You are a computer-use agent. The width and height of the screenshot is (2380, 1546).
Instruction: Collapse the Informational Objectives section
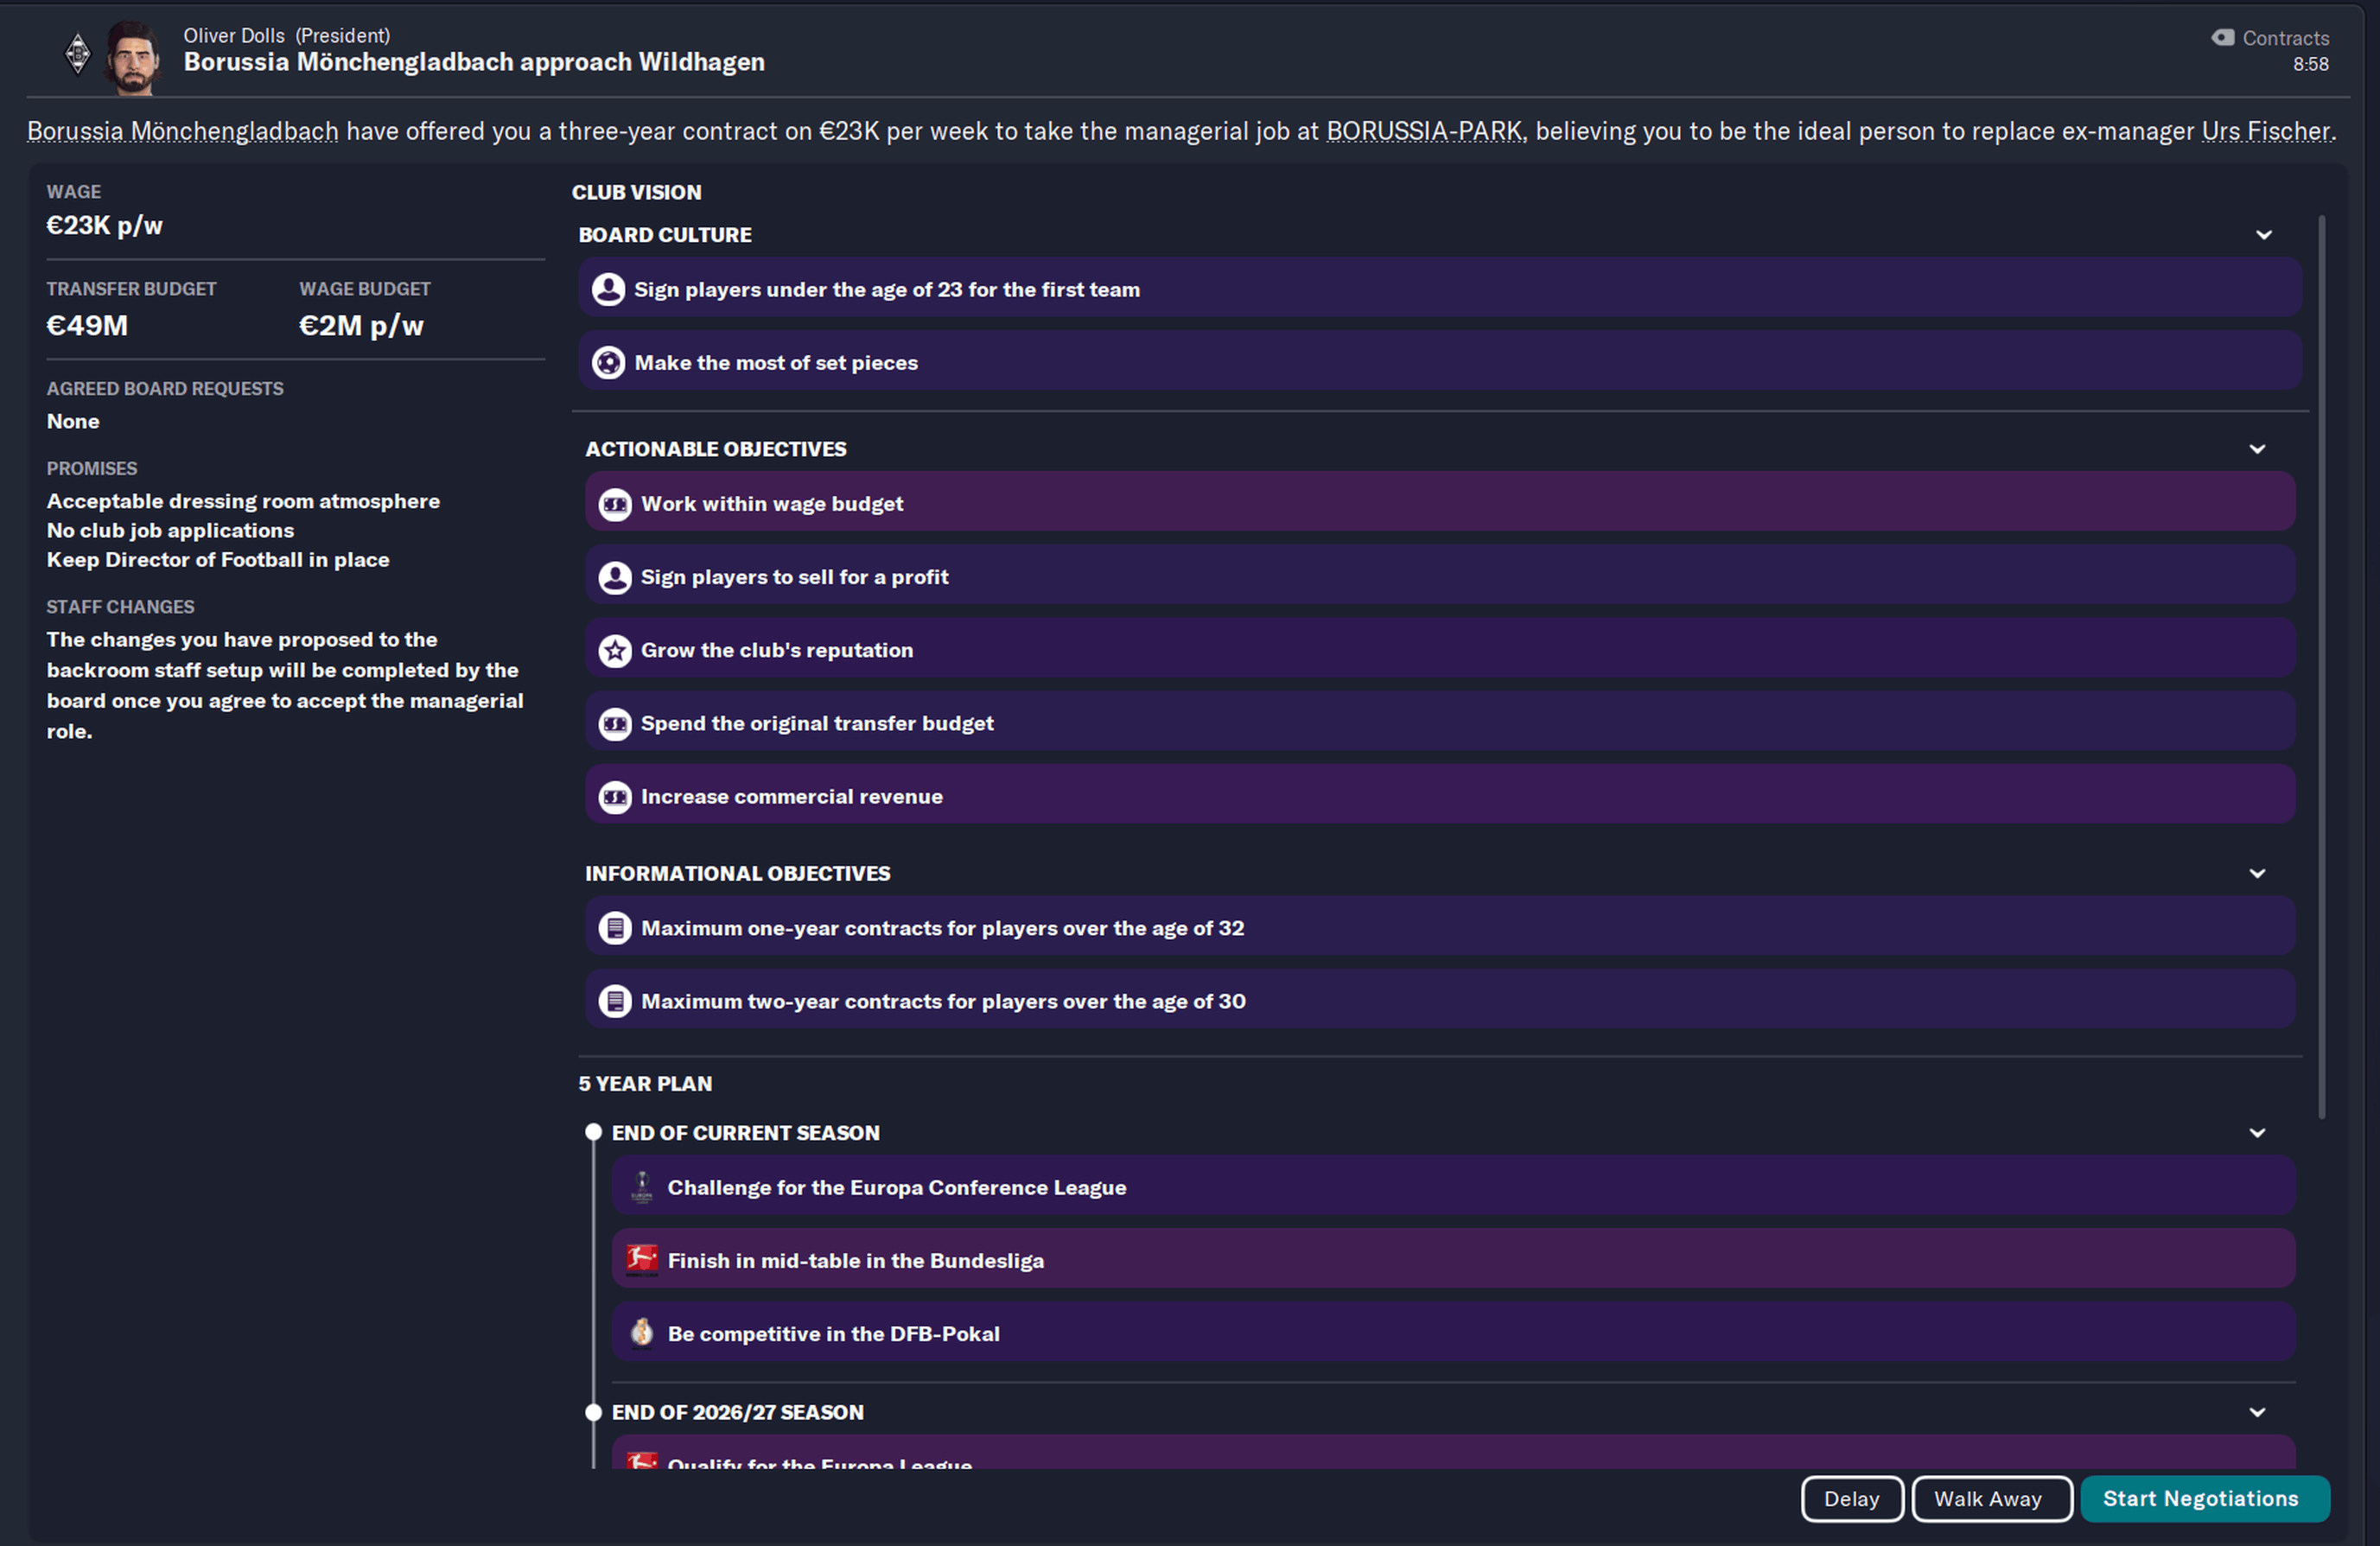coord(2257,873)
